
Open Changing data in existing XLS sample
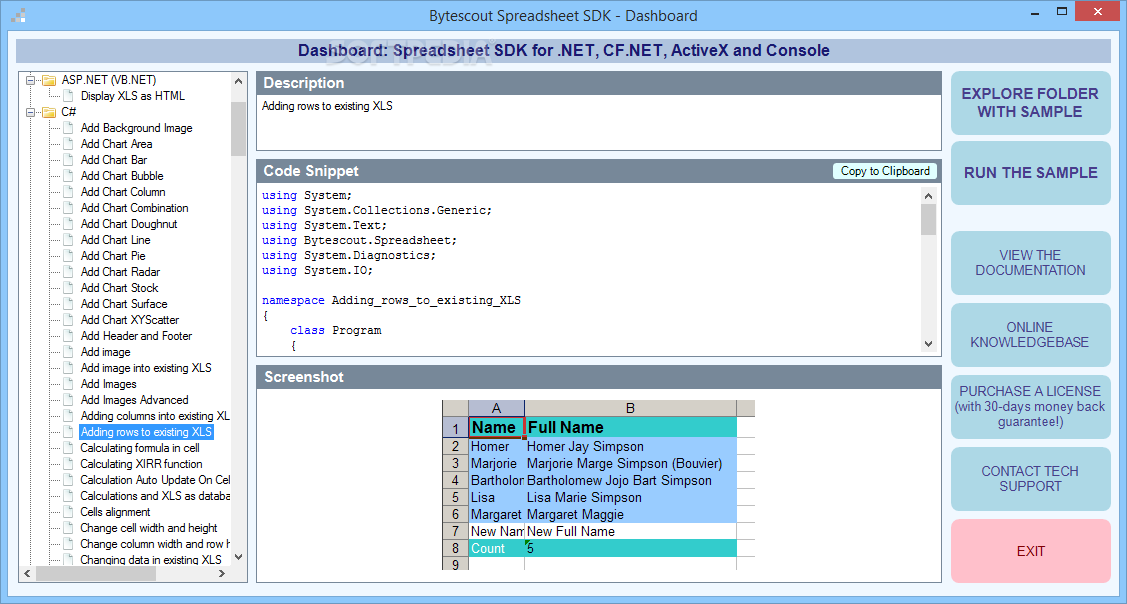[151, 560]
